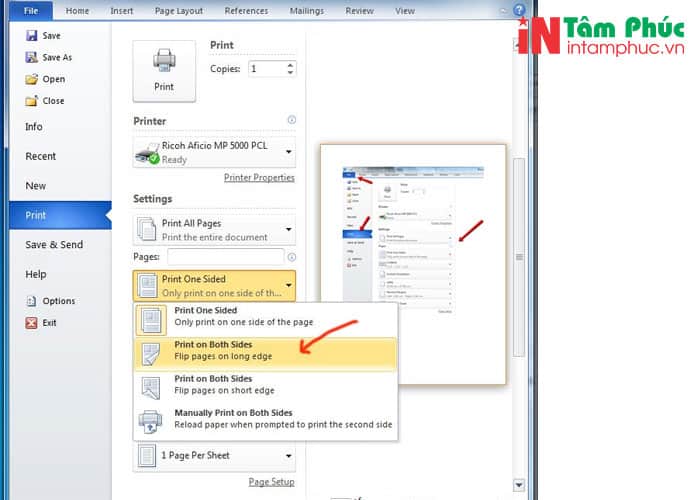This screenshot has width=700, height=500.
Task: Click the Pages text input field
Action: click(225, 257)
